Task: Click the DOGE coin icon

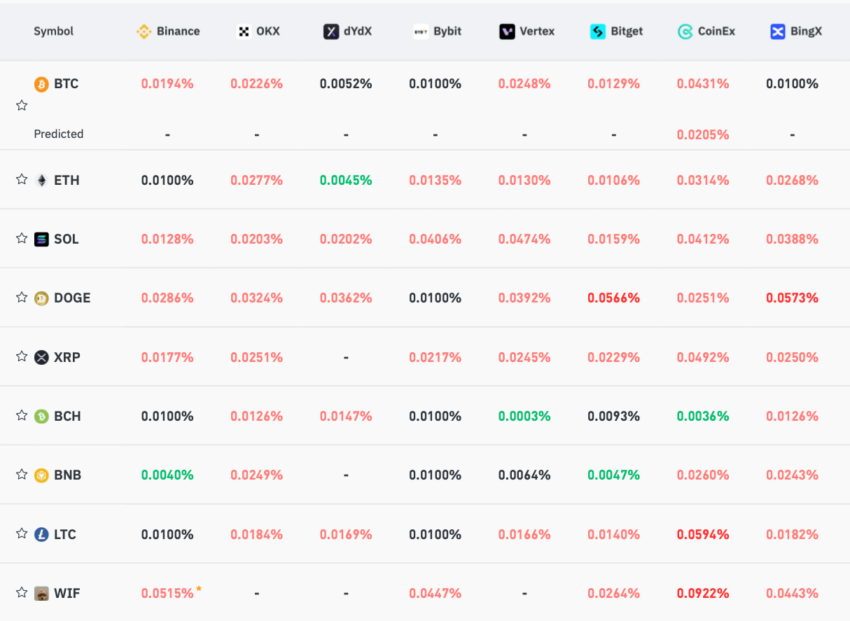Action: 41,298
